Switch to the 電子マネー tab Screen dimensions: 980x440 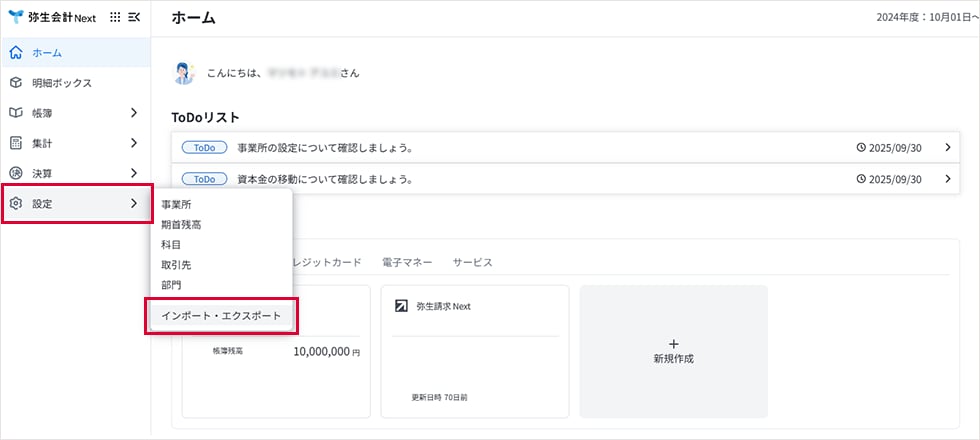(x=407, y=262)
